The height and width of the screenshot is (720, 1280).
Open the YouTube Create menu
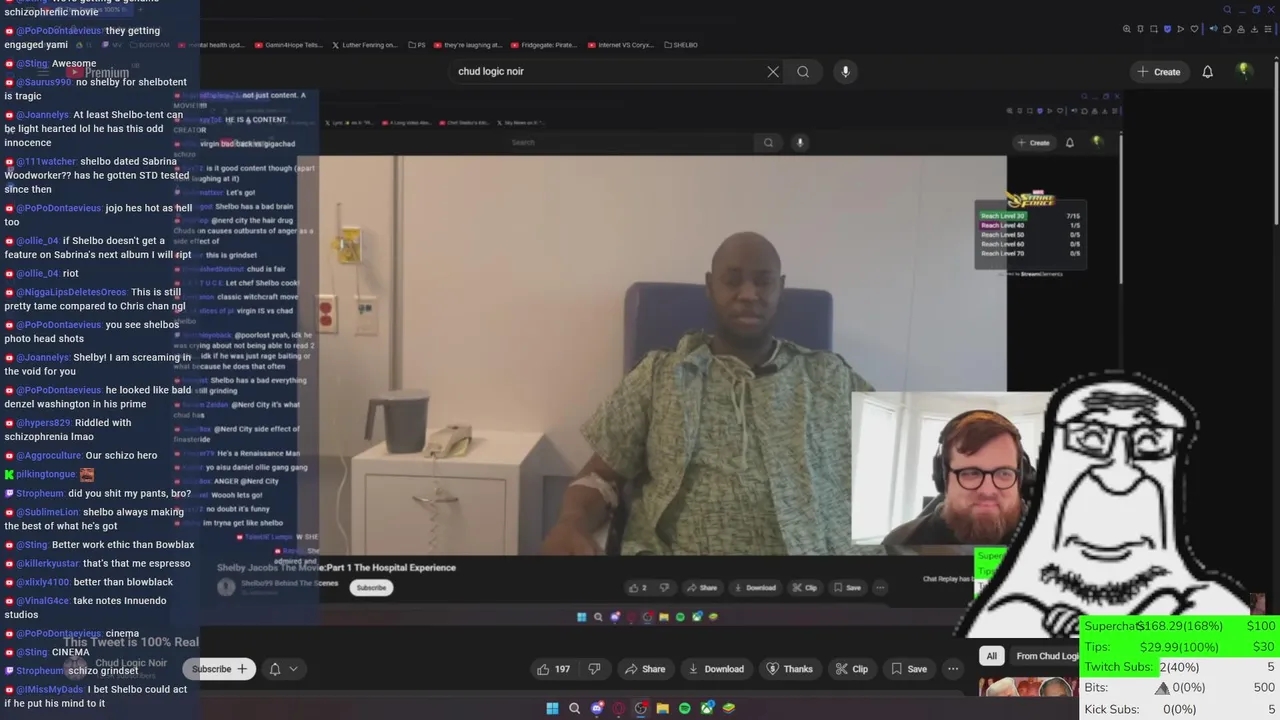click(1159, 72)
